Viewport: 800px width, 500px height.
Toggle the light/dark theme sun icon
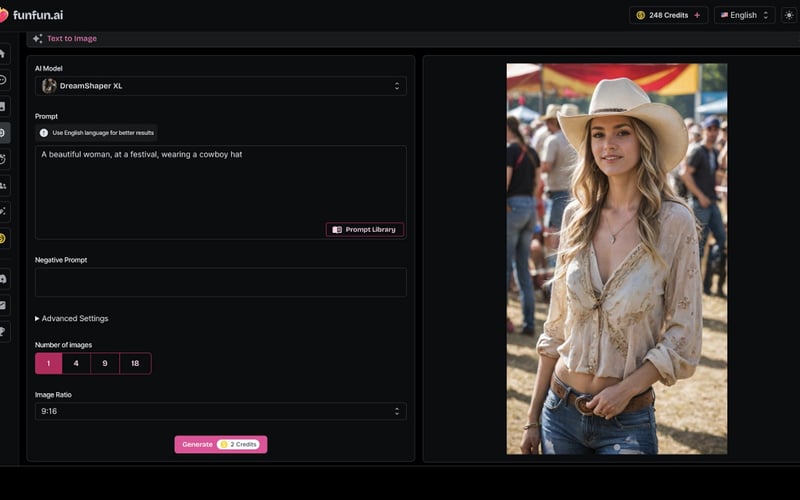789,15
